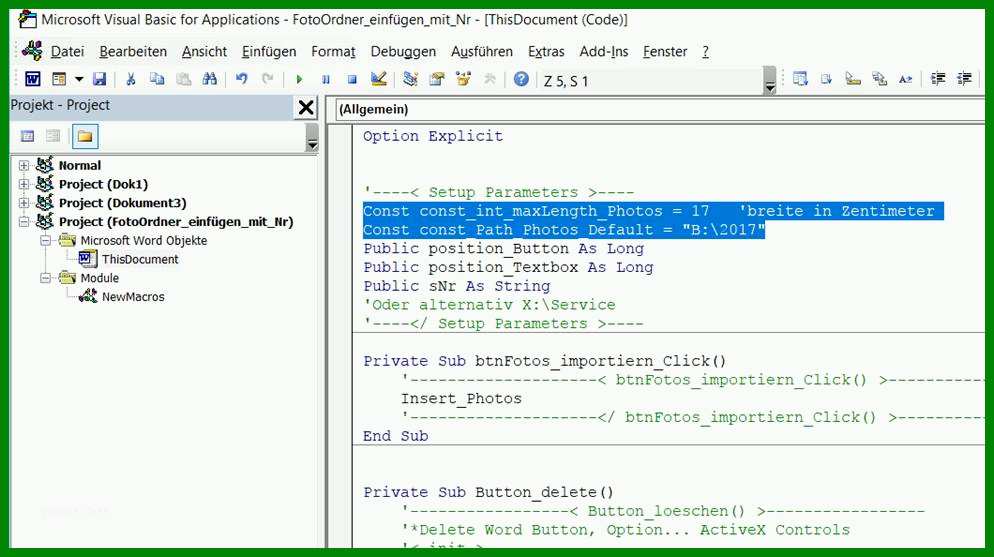
Task: Click the Visual Basic application title icon
Action: (27, 20)
